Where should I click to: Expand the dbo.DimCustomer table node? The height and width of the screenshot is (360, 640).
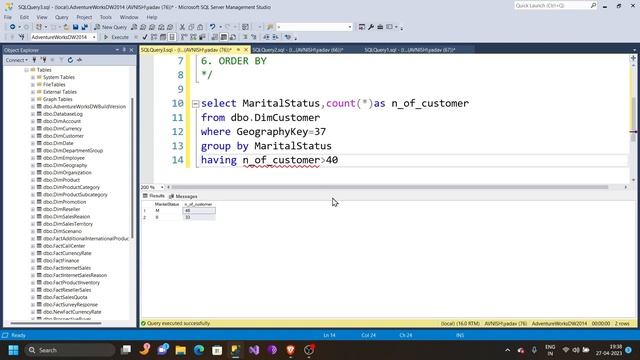pyautogui.click(x=33, y=136)
